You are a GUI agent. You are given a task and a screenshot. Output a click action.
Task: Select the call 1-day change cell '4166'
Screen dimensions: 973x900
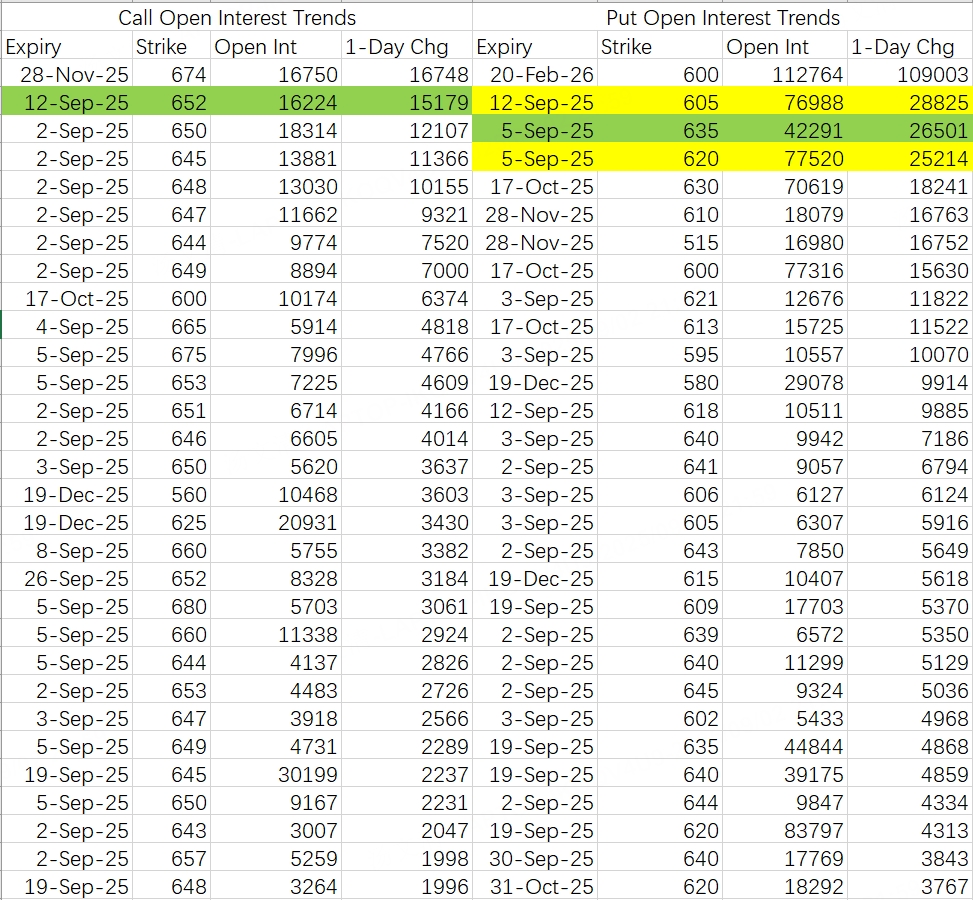point(406,410)
